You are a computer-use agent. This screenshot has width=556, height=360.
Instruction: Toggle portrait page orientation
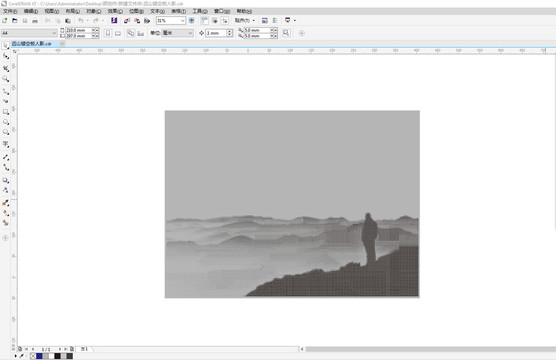click(x=108, y=33)
